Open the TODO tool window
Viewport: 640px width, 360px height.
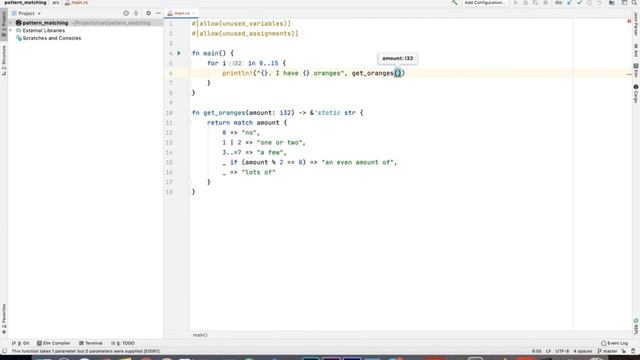coord(123,343)
